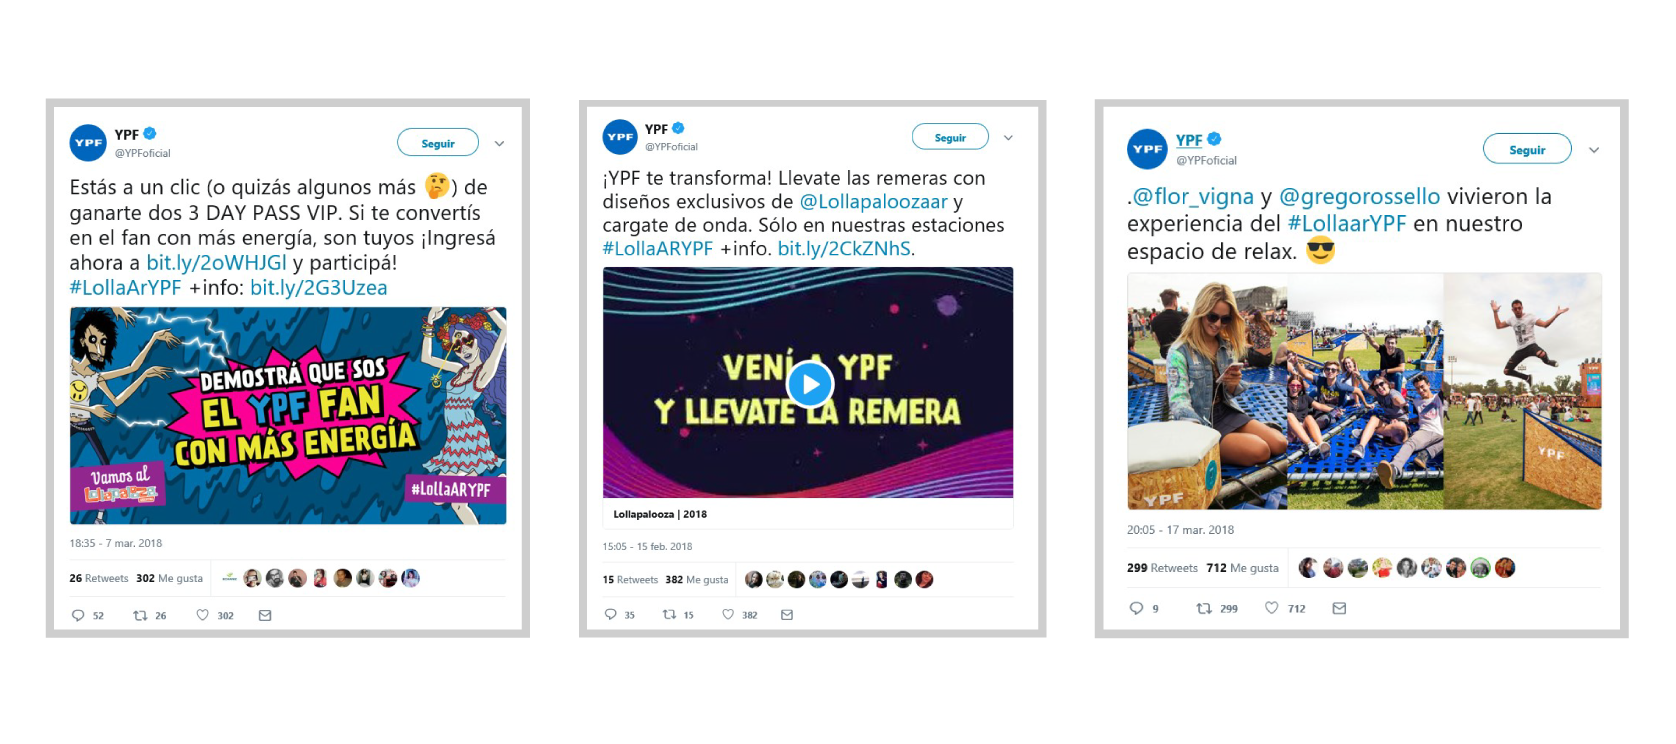The height and width of the screenshot is (744, 1676).
Task: Open the @gregorossello profile mention
Action: tap(1360, 196)
